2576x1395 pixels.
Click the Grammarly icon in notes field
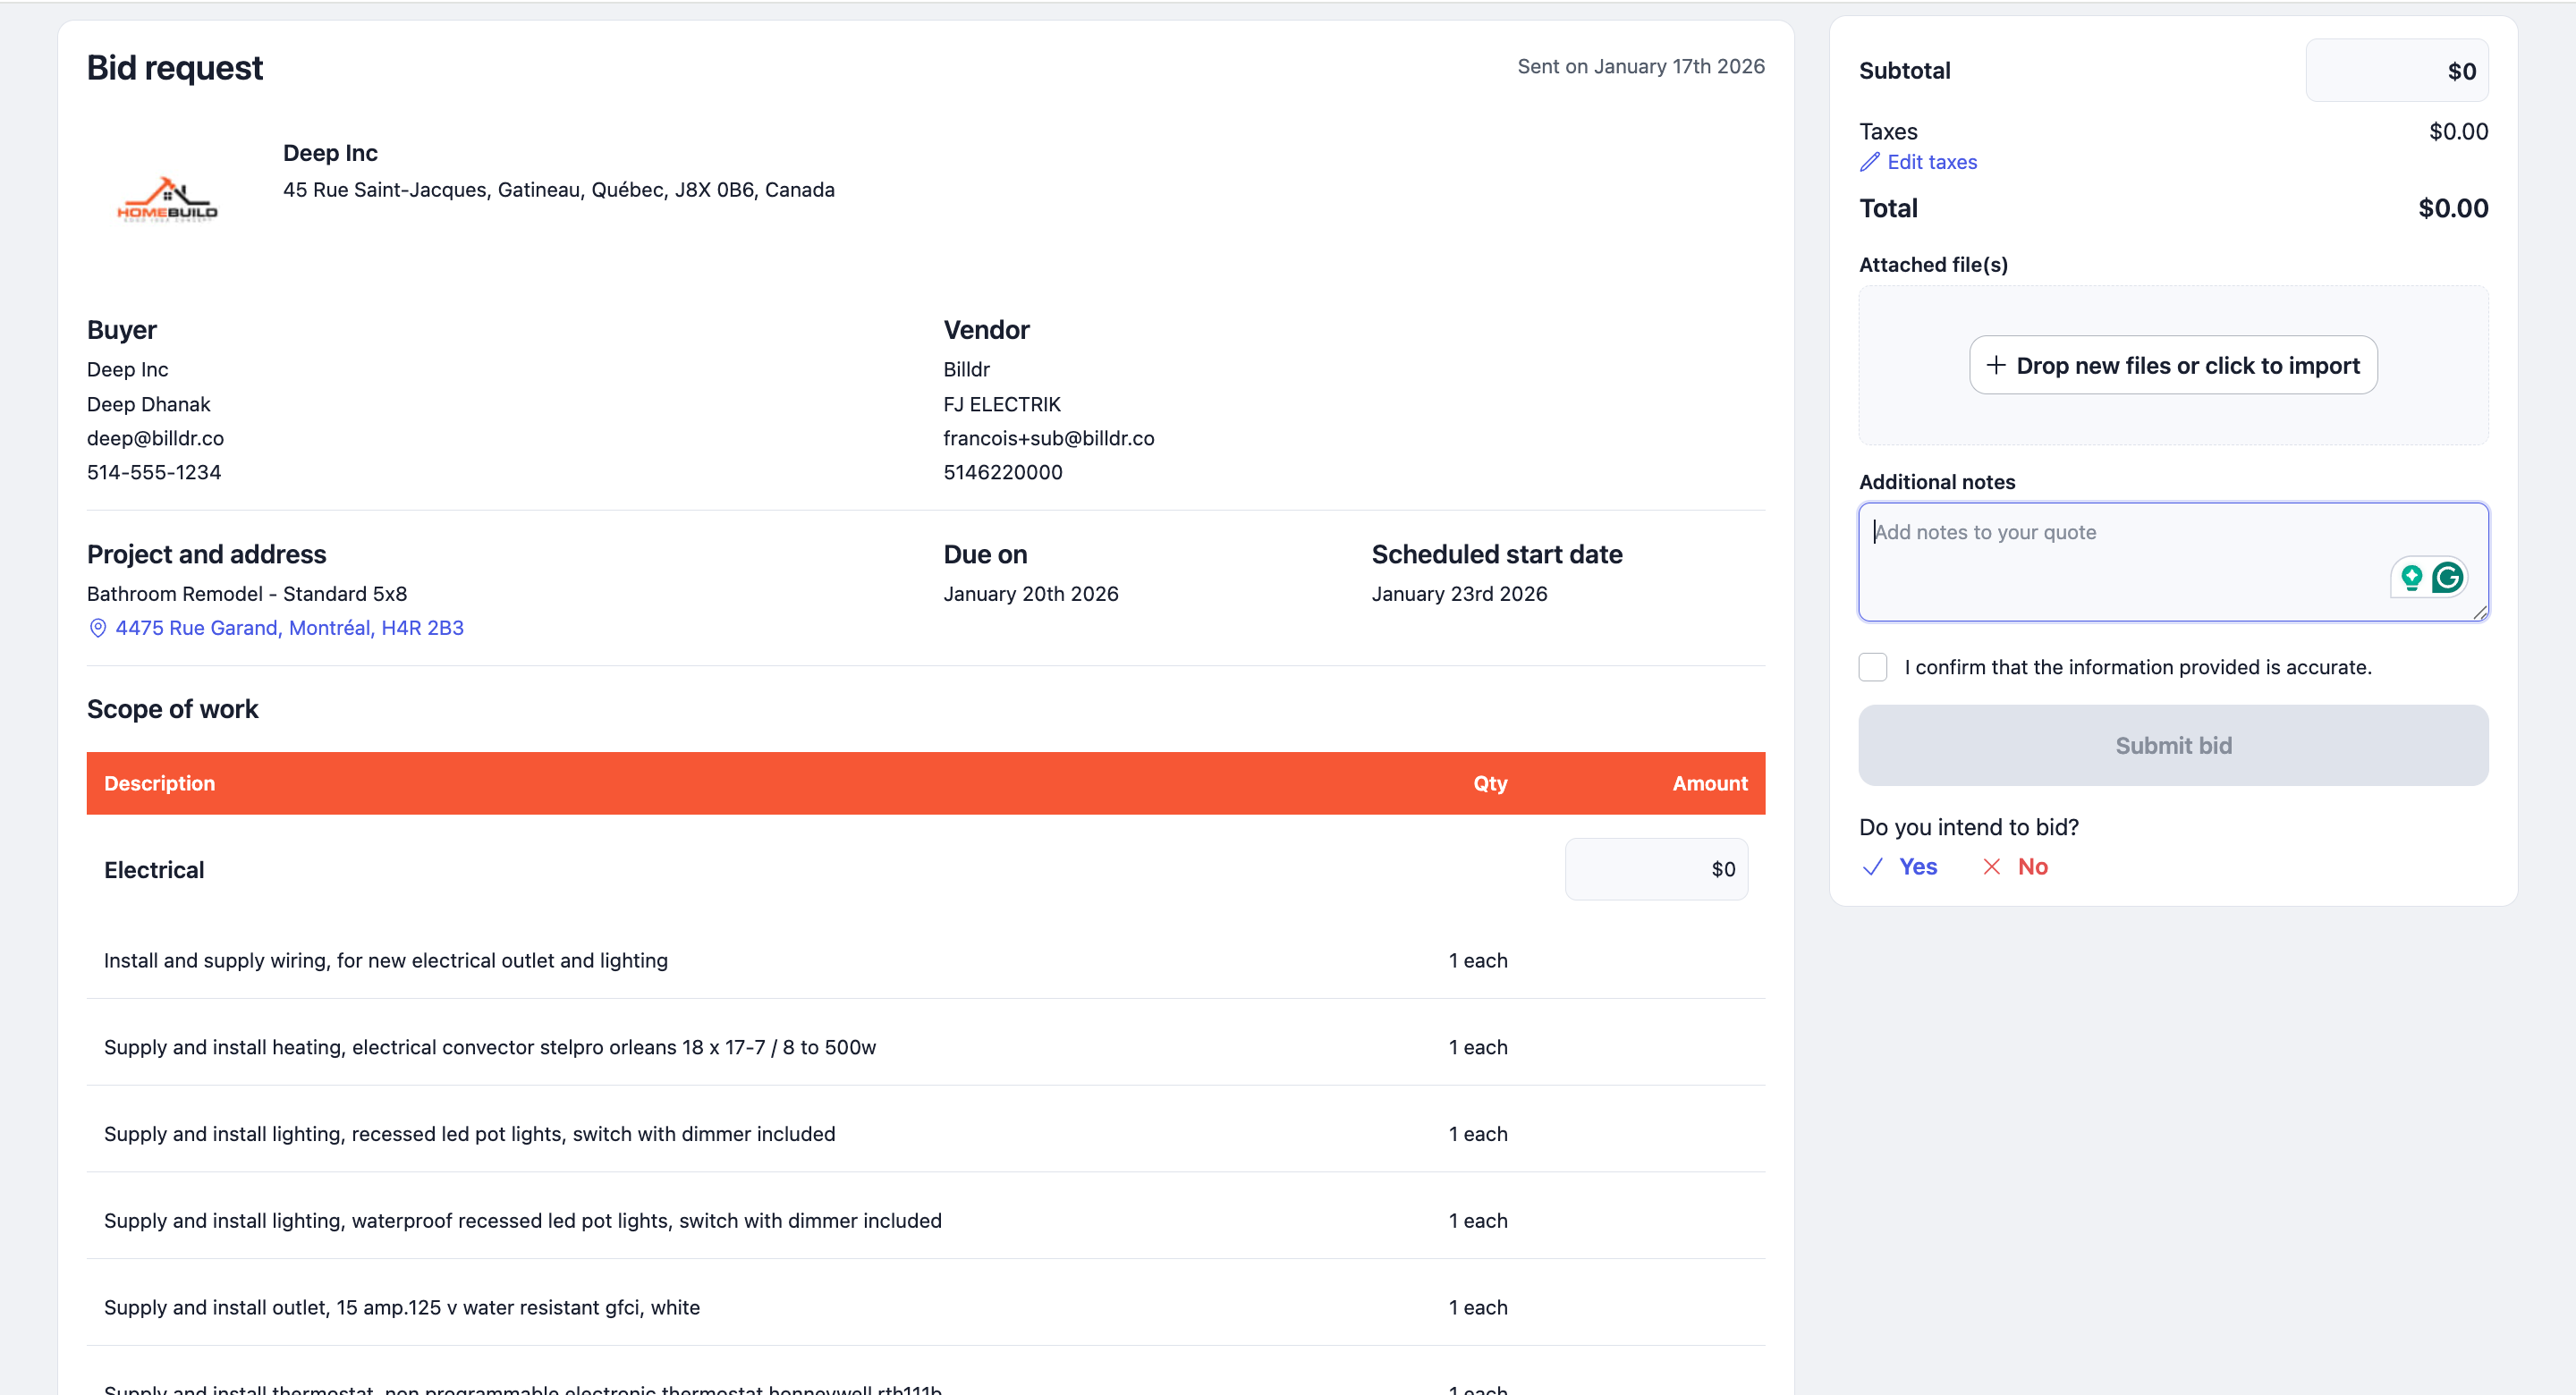tap(2447, 577)
